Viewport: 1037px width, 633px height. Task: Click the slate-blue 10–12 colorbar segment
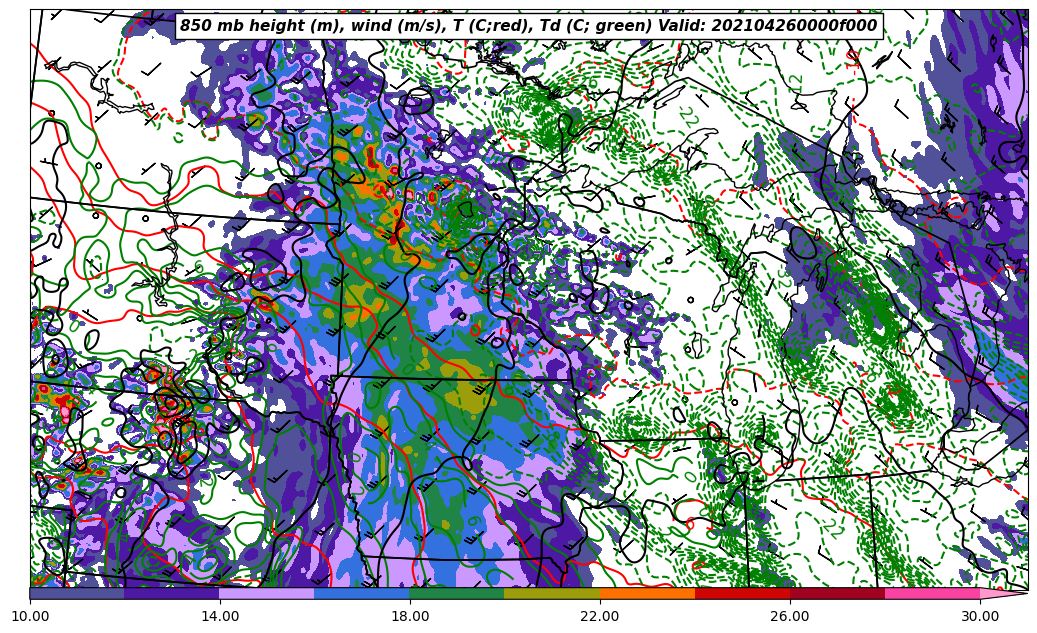click(x=77, y=593)
